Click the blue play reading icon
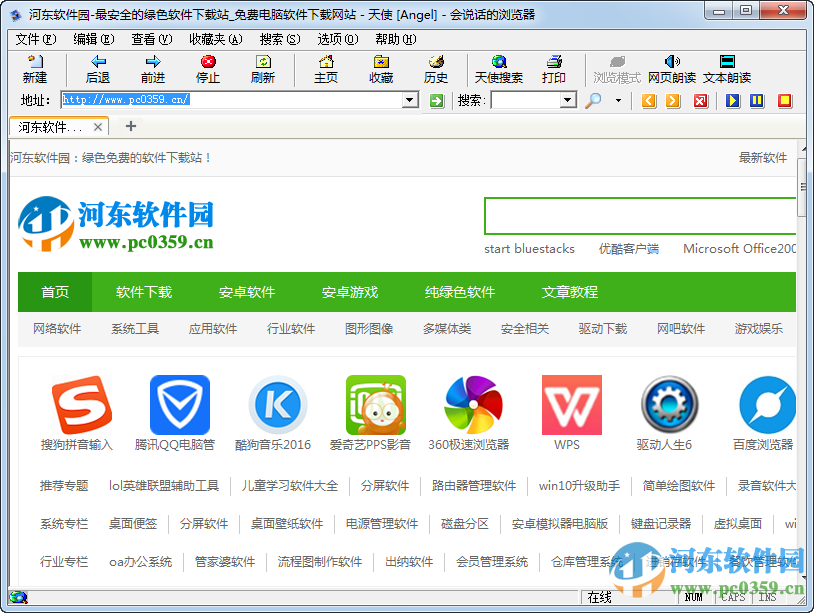The image size is (814, 613). coord(732,100)
